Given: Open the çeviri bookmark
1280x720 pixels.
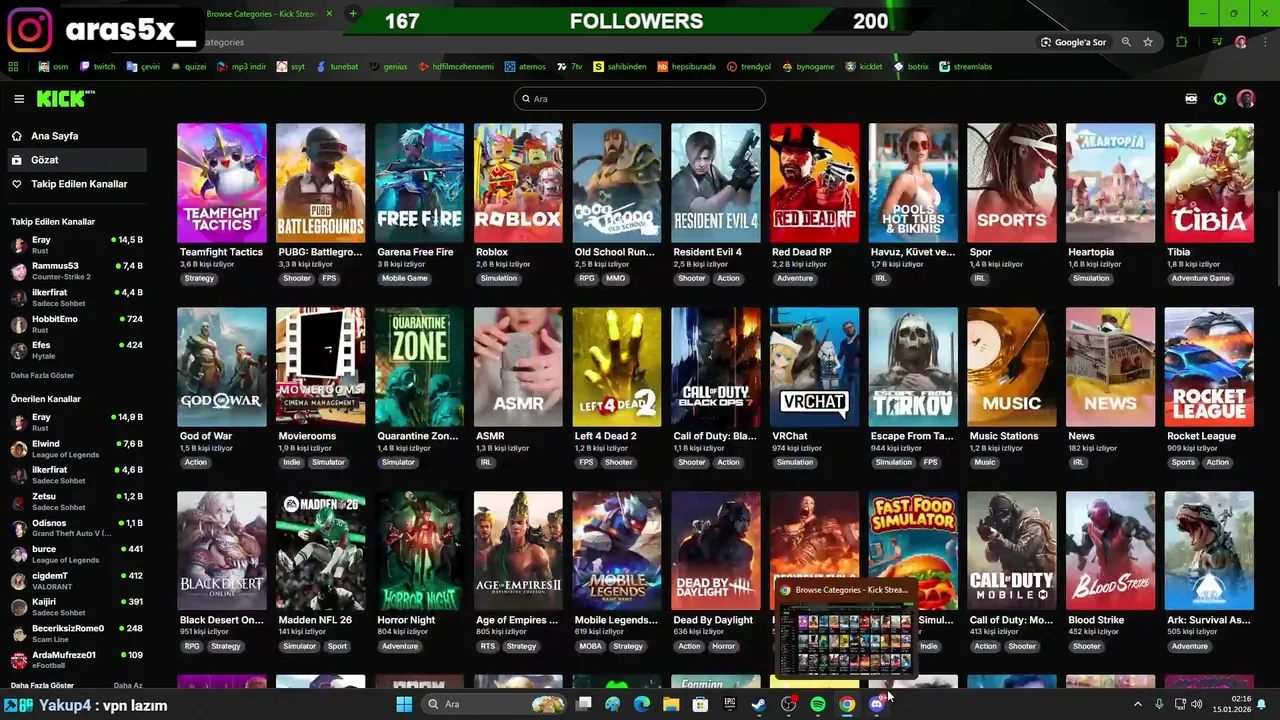Looking at the screenshot, I should 143,67.
